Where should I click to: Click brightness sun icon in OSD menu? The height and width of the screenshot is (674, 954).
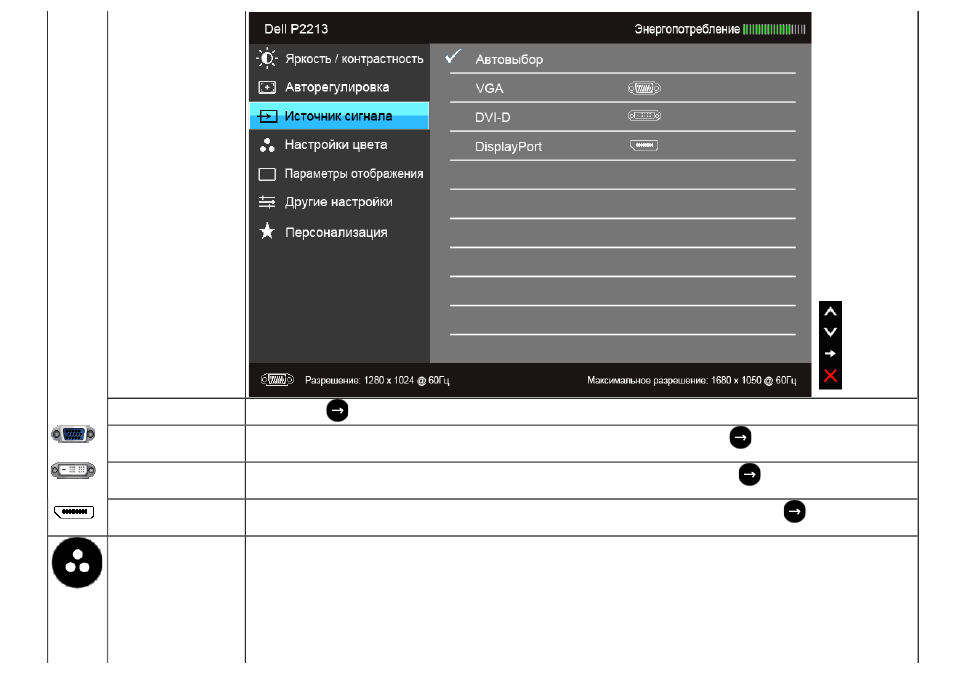click(x=267, y=58)
